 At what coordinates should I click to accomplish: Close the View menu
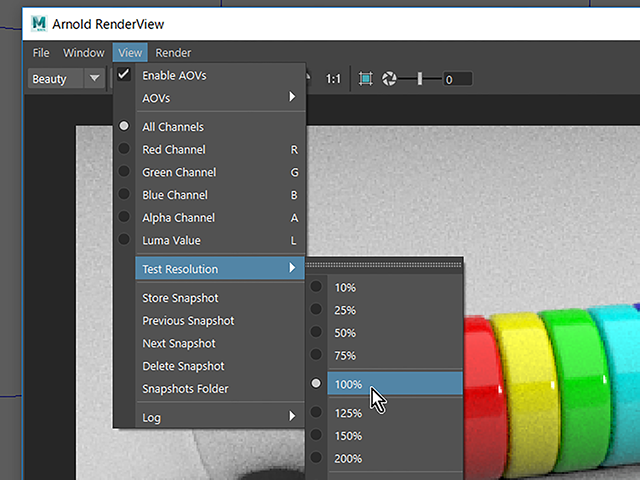click(x=130, y=53)
